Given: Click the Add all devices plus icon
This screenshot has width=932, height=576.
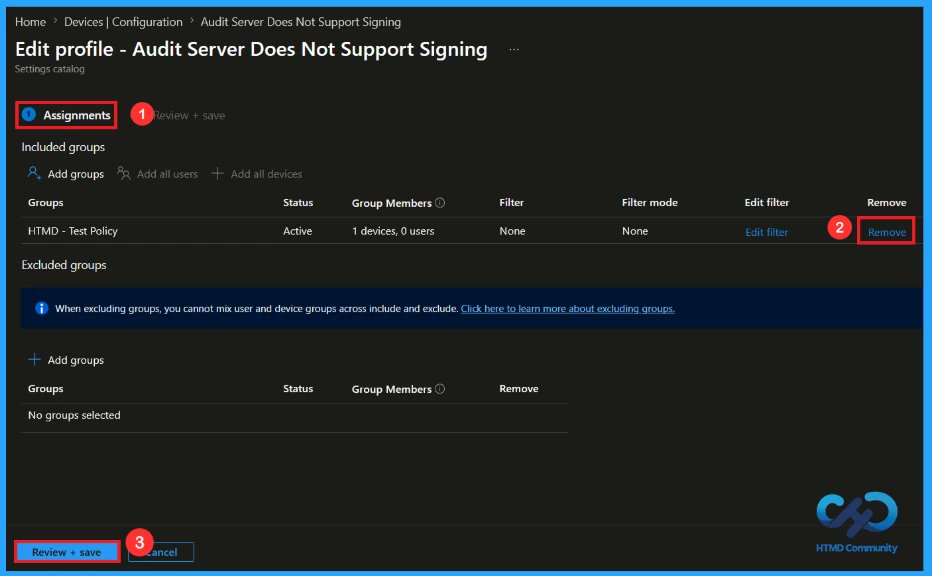Looking at the screenshot, I should [218, 173].
